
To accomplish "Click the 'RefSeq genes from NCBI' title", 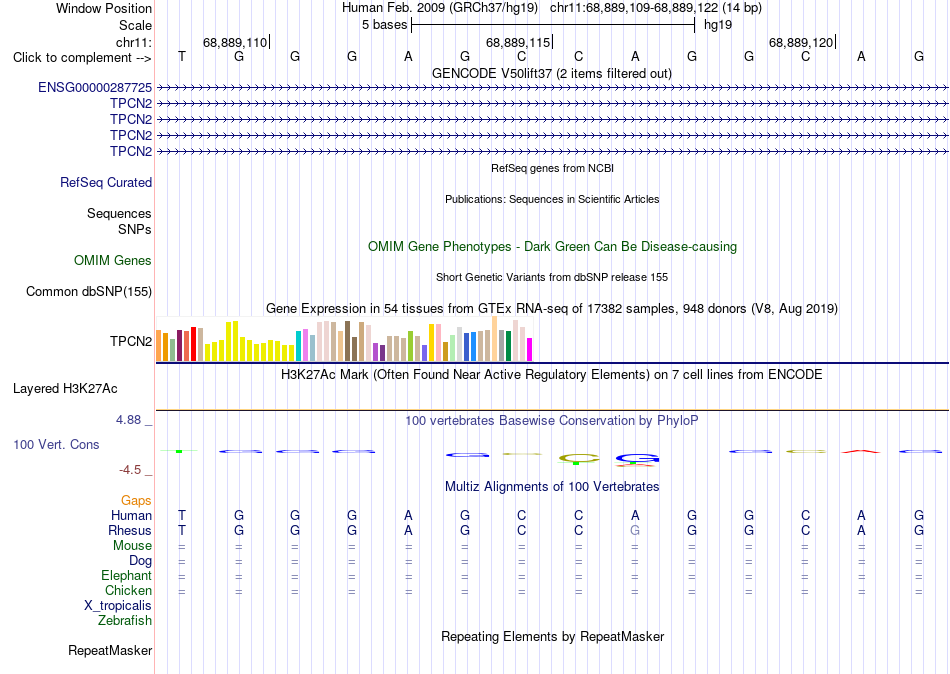I will pos(553,168).
